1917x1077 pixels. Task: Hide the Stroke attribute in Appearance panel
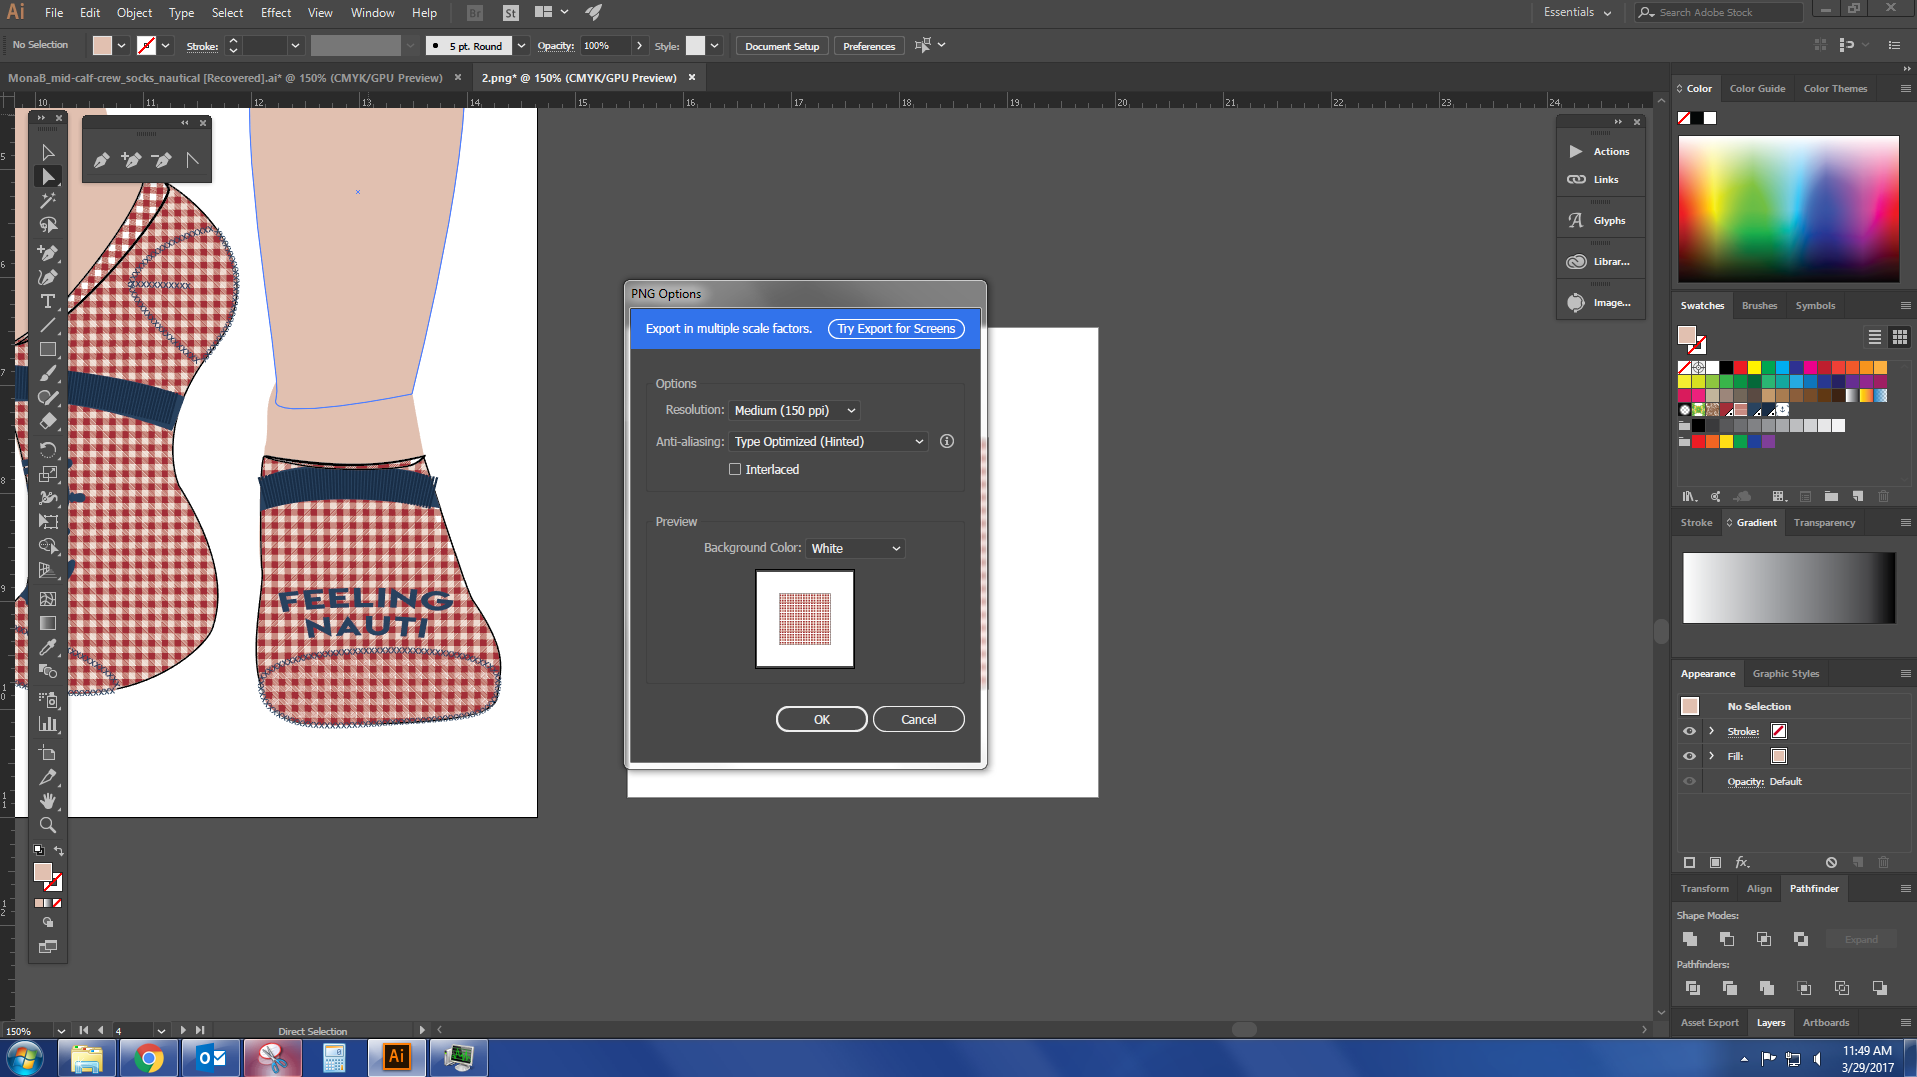tap(1689, 731)
